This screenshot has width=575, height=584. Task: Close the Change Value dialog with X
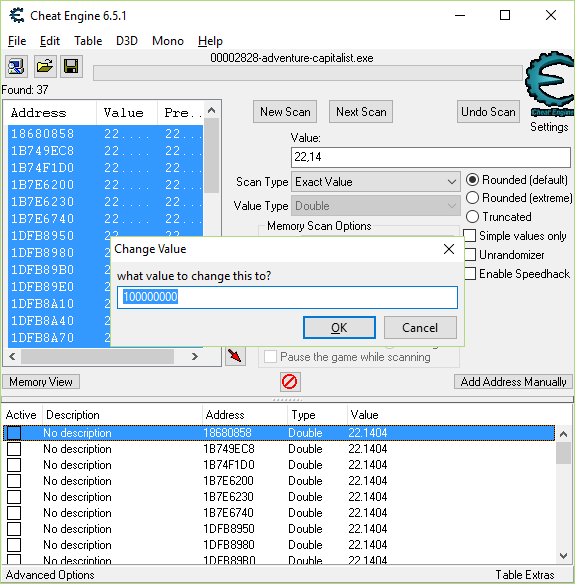449,249
